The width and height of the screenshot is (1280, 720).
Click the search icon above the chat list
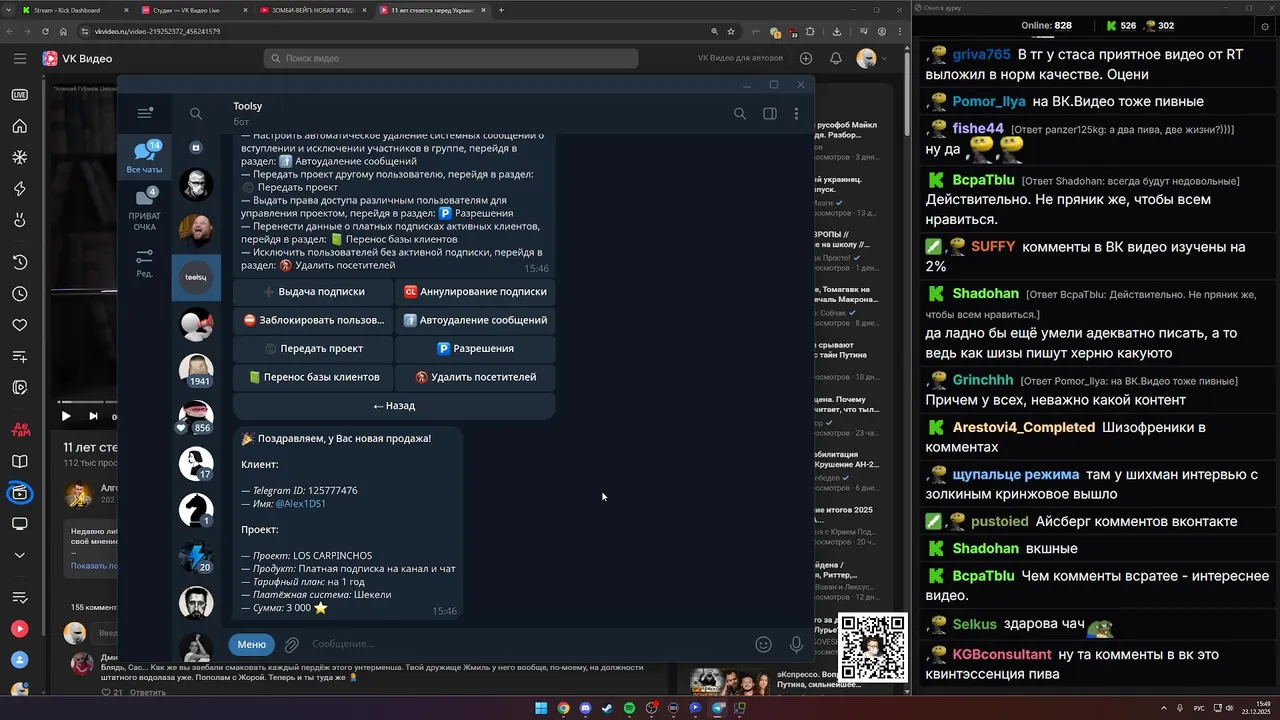tap(196, 114)
